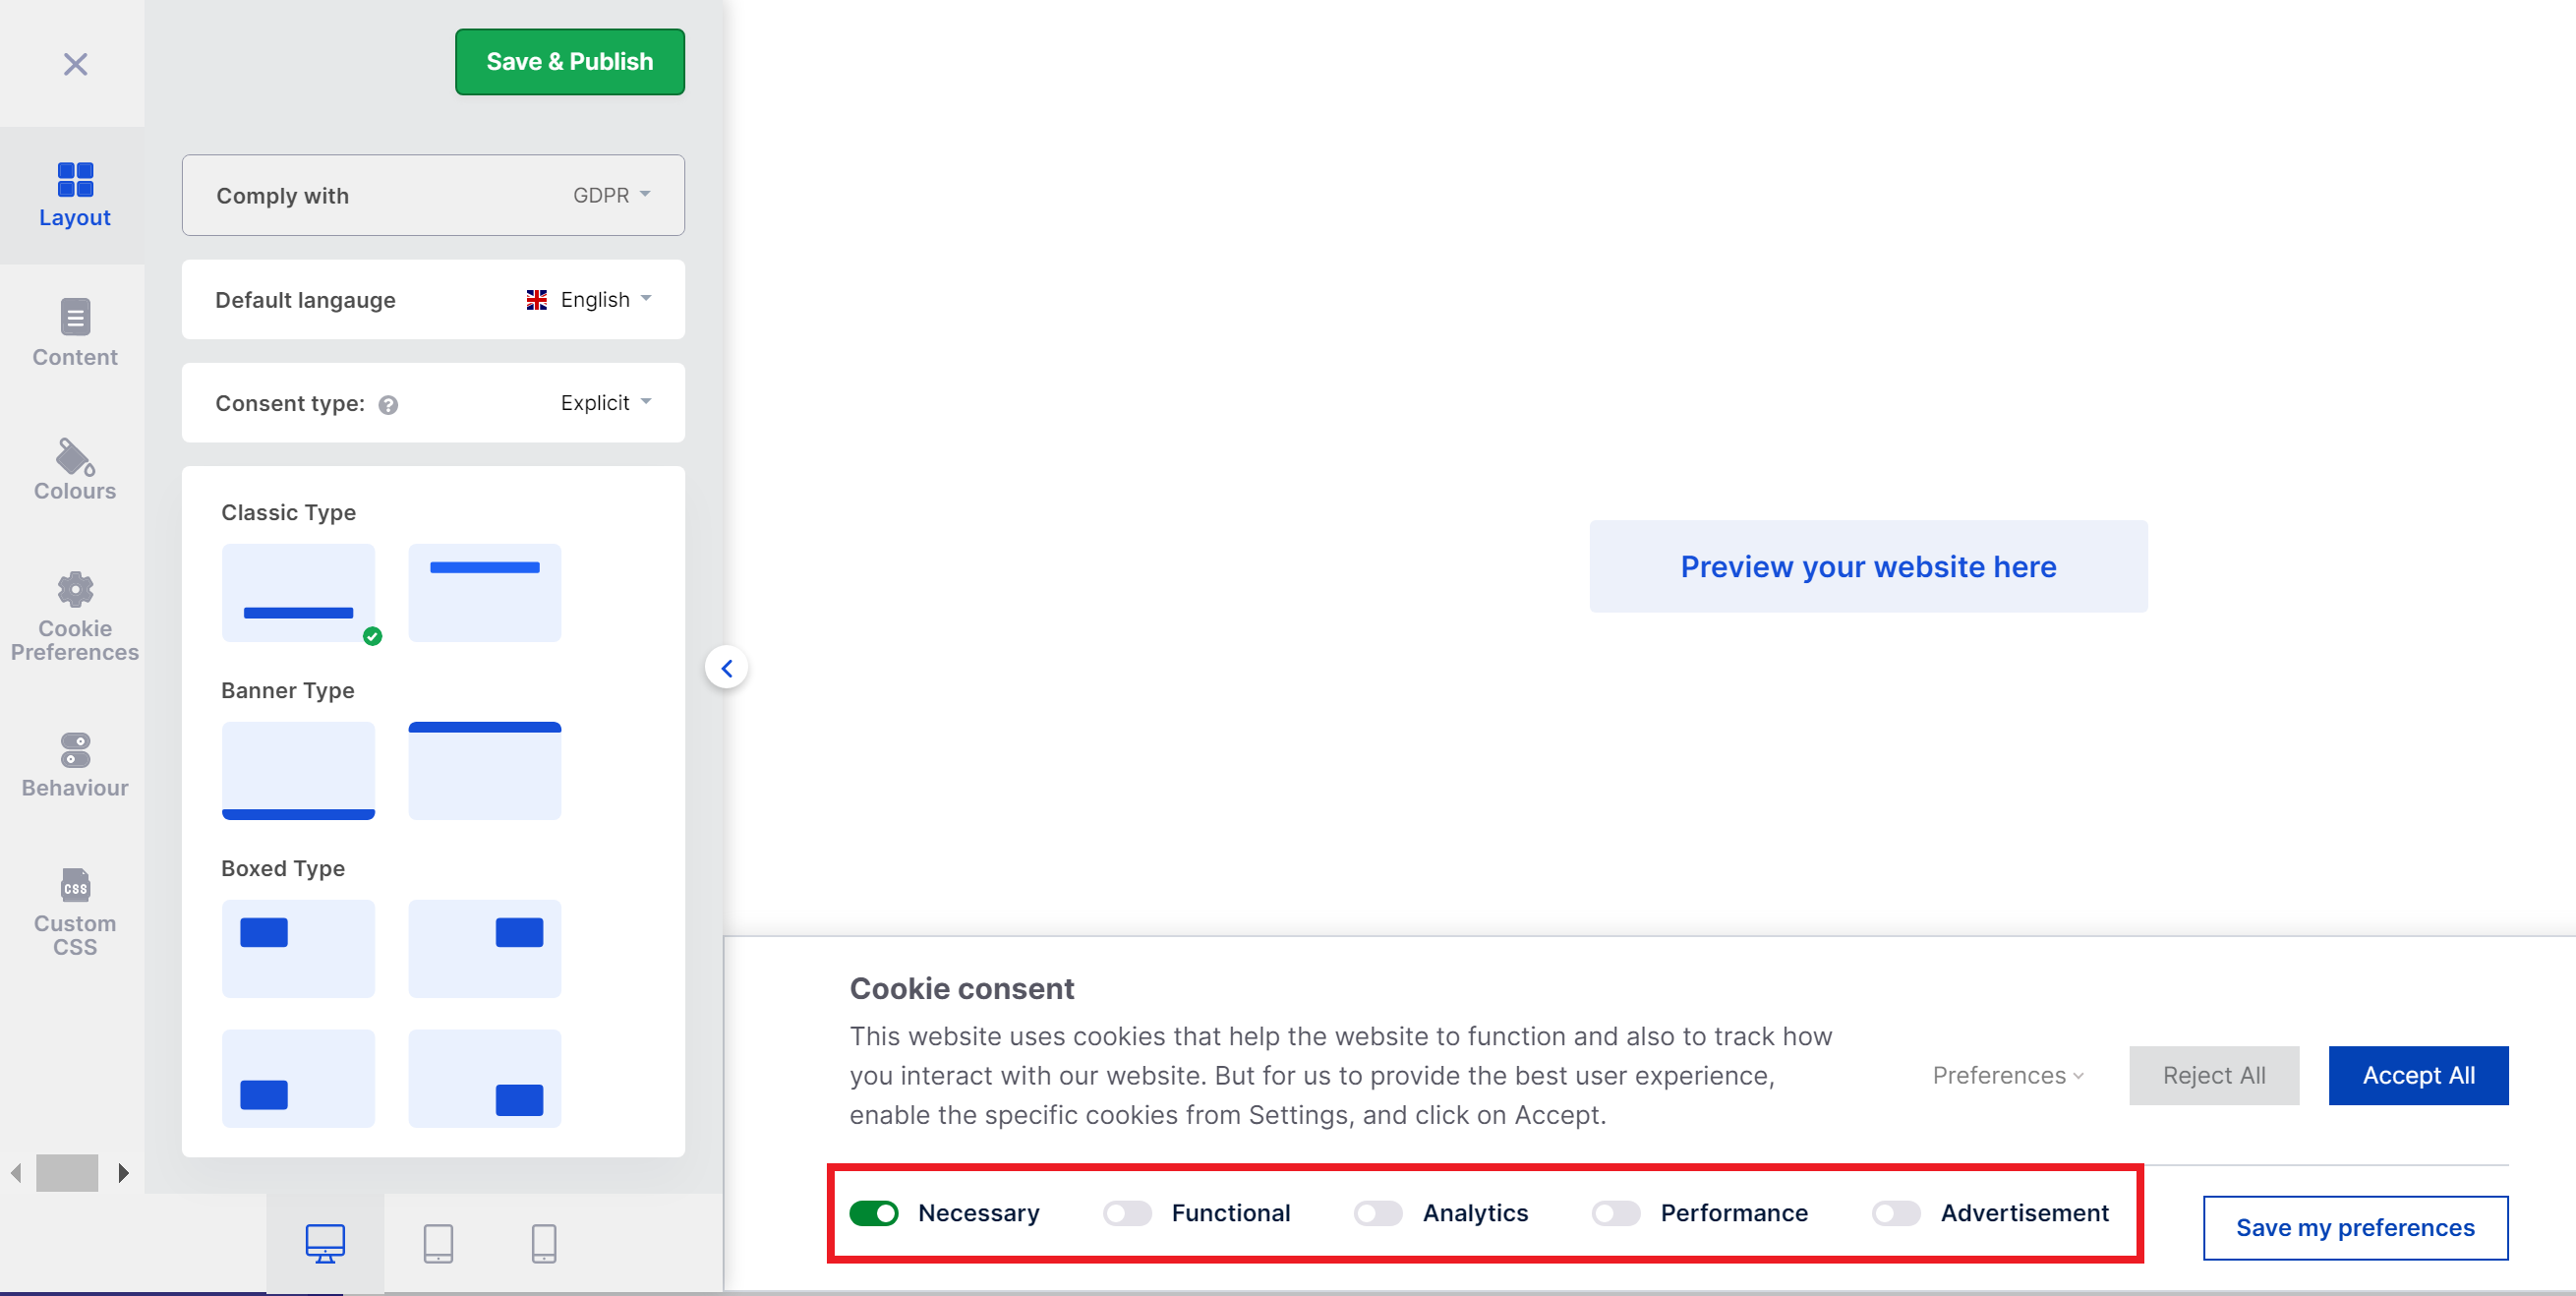Expand the Preferences dropdown in banner
This screenshot has height=1296, width=2576.
pos(2008,1075)
